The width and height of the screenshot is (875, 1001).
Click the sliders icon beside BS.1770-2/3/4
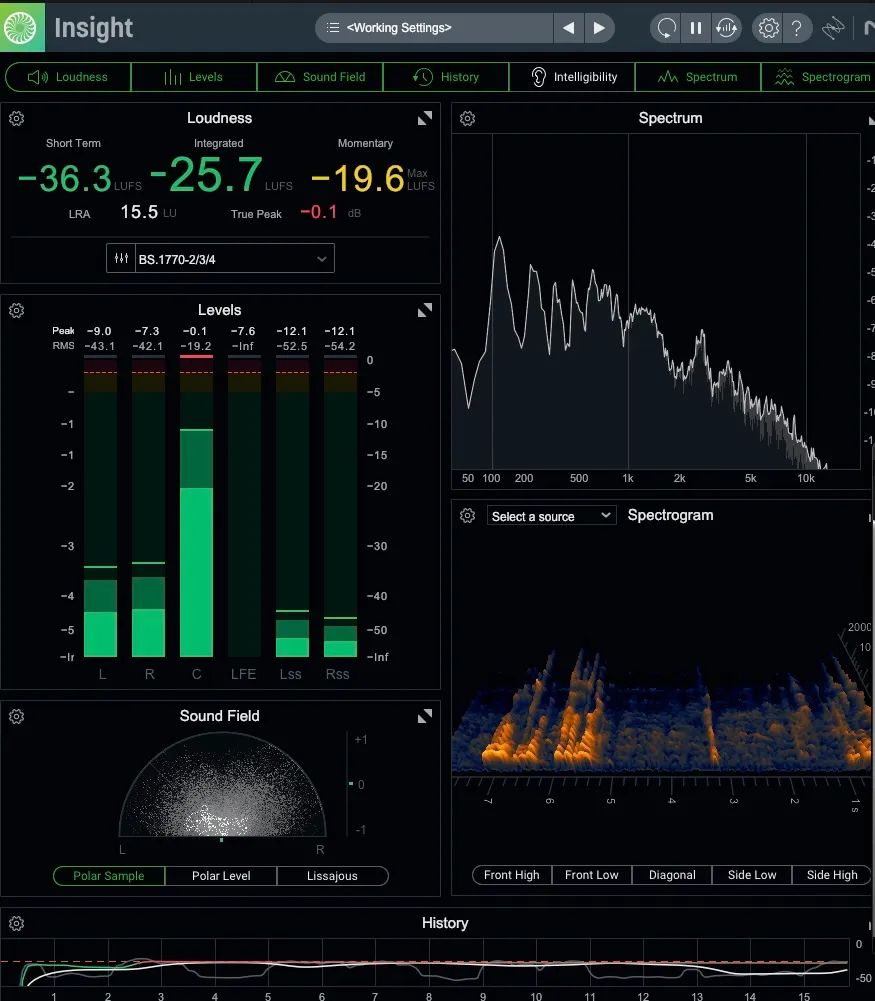point(121,259)
